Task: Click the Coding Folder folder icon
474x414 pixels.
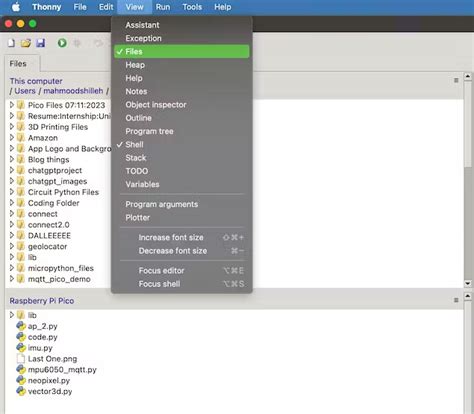Action: click(21, 203)
